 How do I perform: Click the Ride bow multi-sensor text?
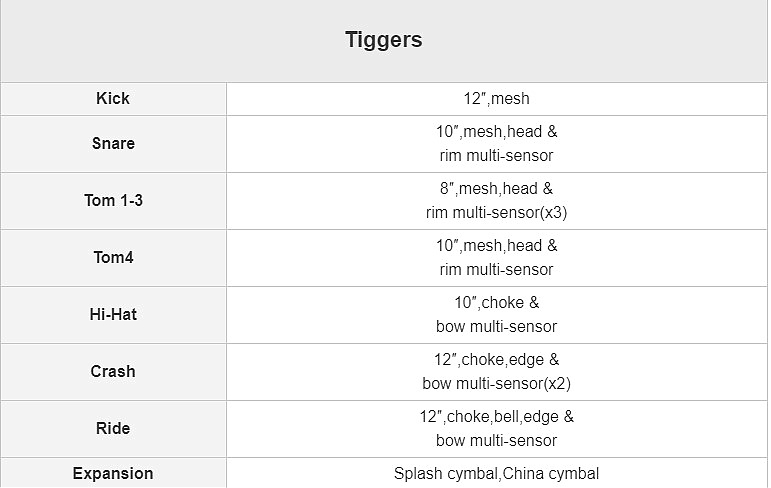coord(496,440)
